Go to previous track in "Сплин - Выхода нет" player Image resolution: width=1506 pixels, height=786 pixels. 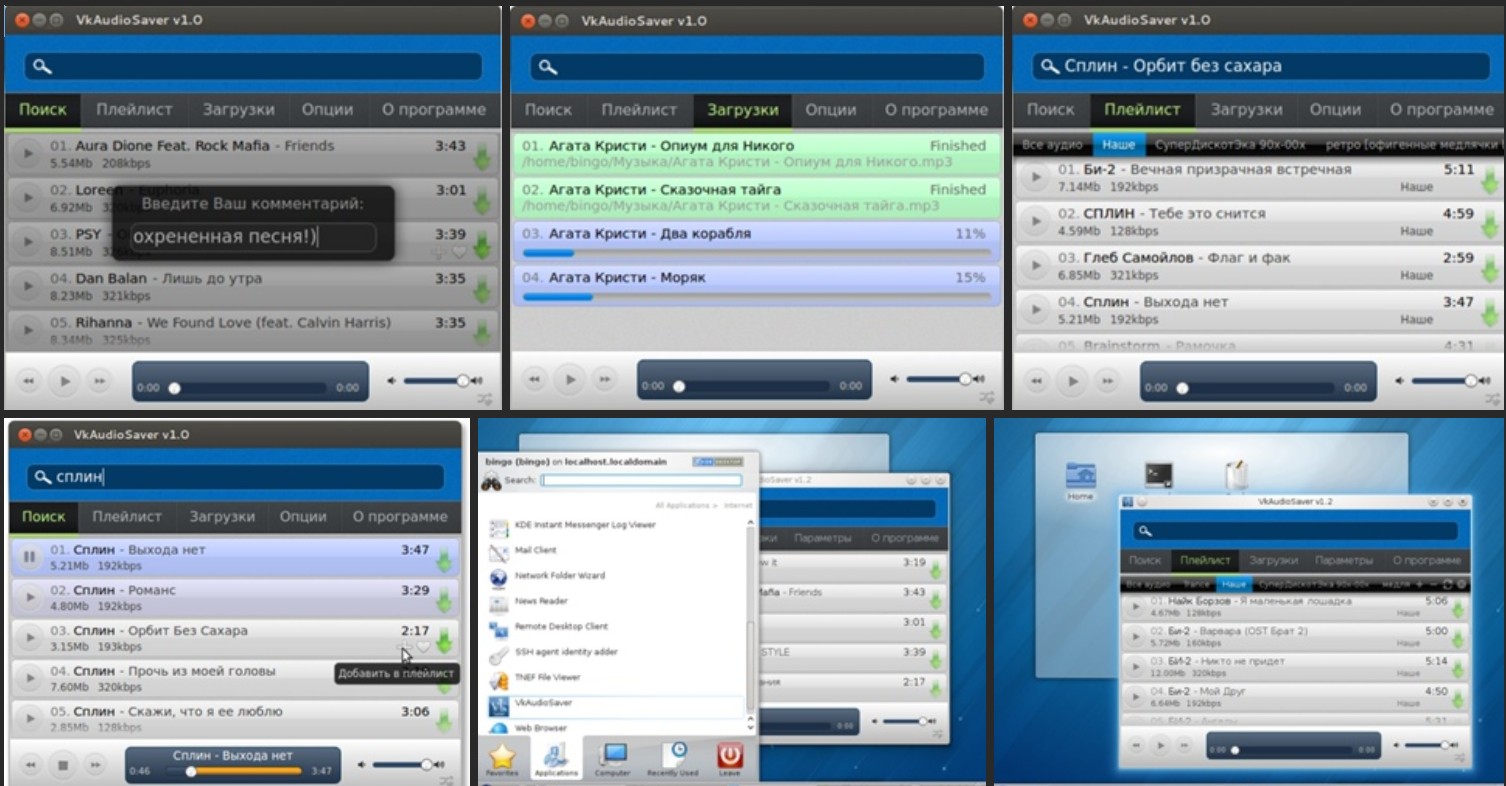pos(30,765)
